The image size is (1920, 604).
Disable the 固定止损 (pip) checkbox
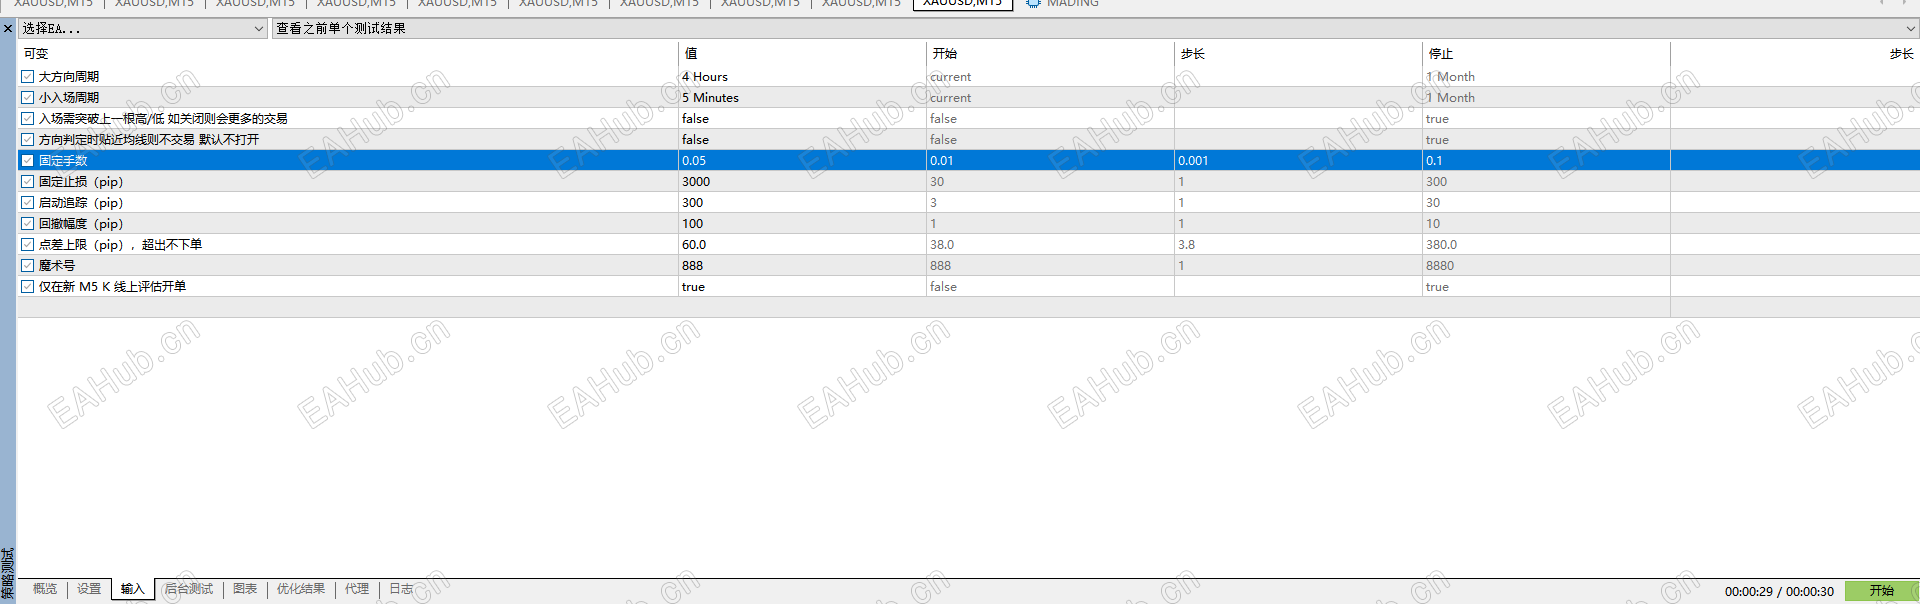click(28, 181)
